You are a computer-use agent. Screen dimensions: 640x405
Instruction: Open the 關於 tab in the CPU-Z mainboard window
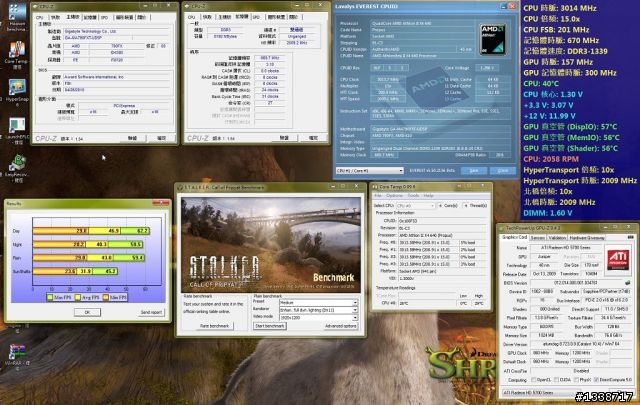pos(141,18)
